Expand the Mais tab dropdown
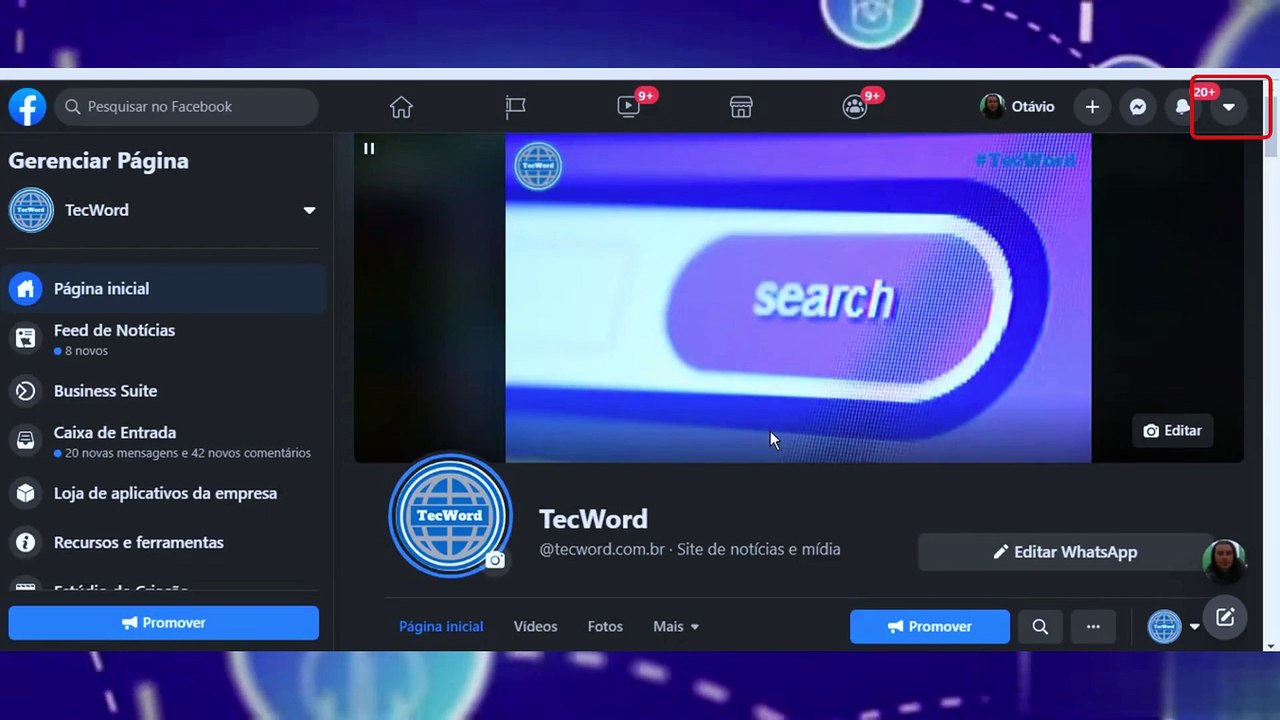Image resolution: width=1280 pixels, height=720 pixels. click(x=676, y=626)
